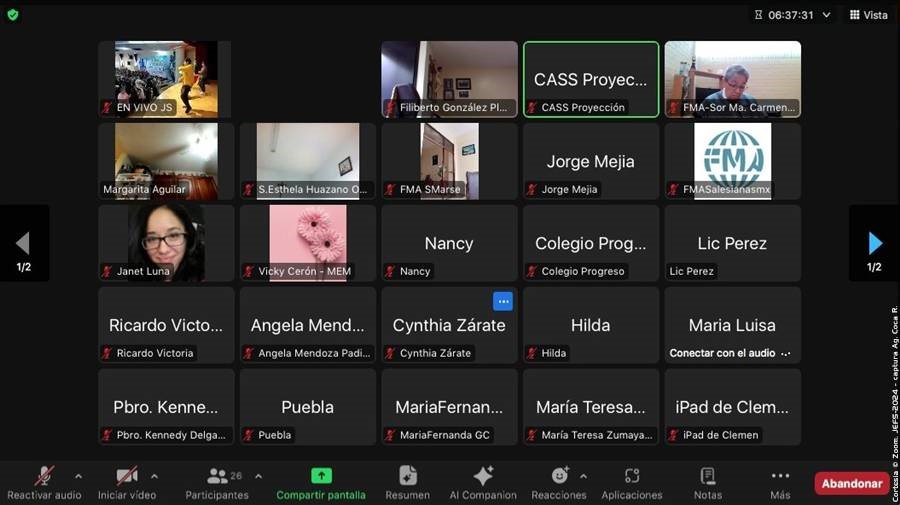The height and width of the screenshot is (505, 900).
Task: Select MariaFernanda GC participant tile
Action: point(449,407)
